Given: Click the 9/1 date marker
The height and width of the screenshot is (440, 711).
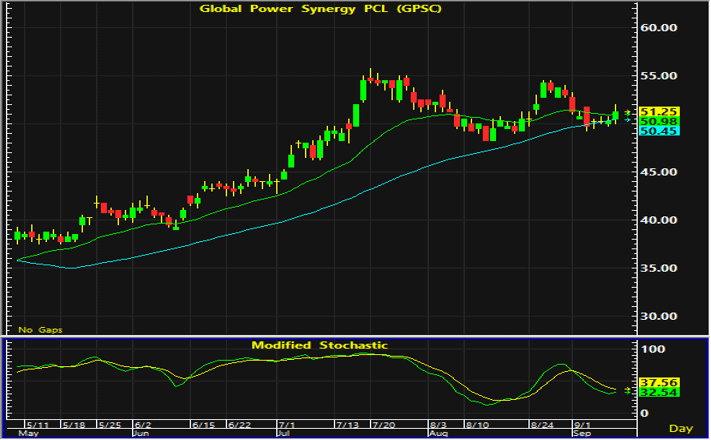Looking at the screenshot, I should (583, 425).
